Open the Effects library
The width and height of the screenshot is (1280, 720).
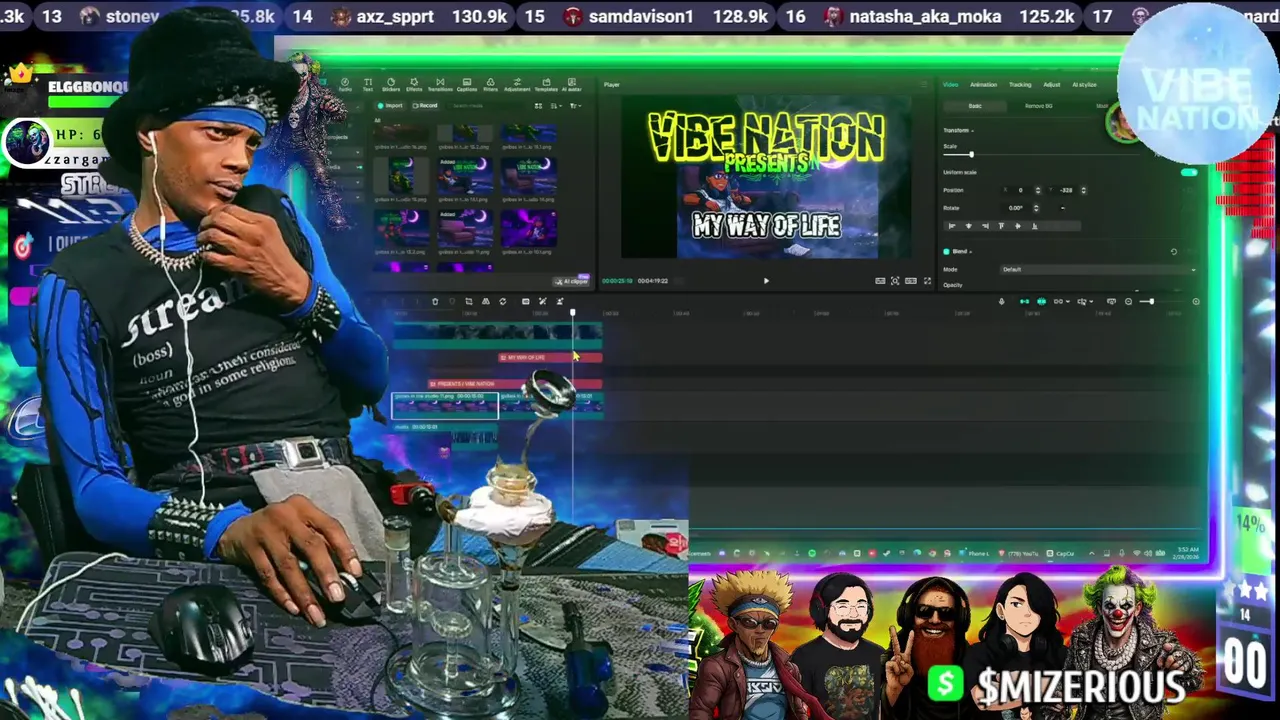pyautogui.click(x=414, y=84)
